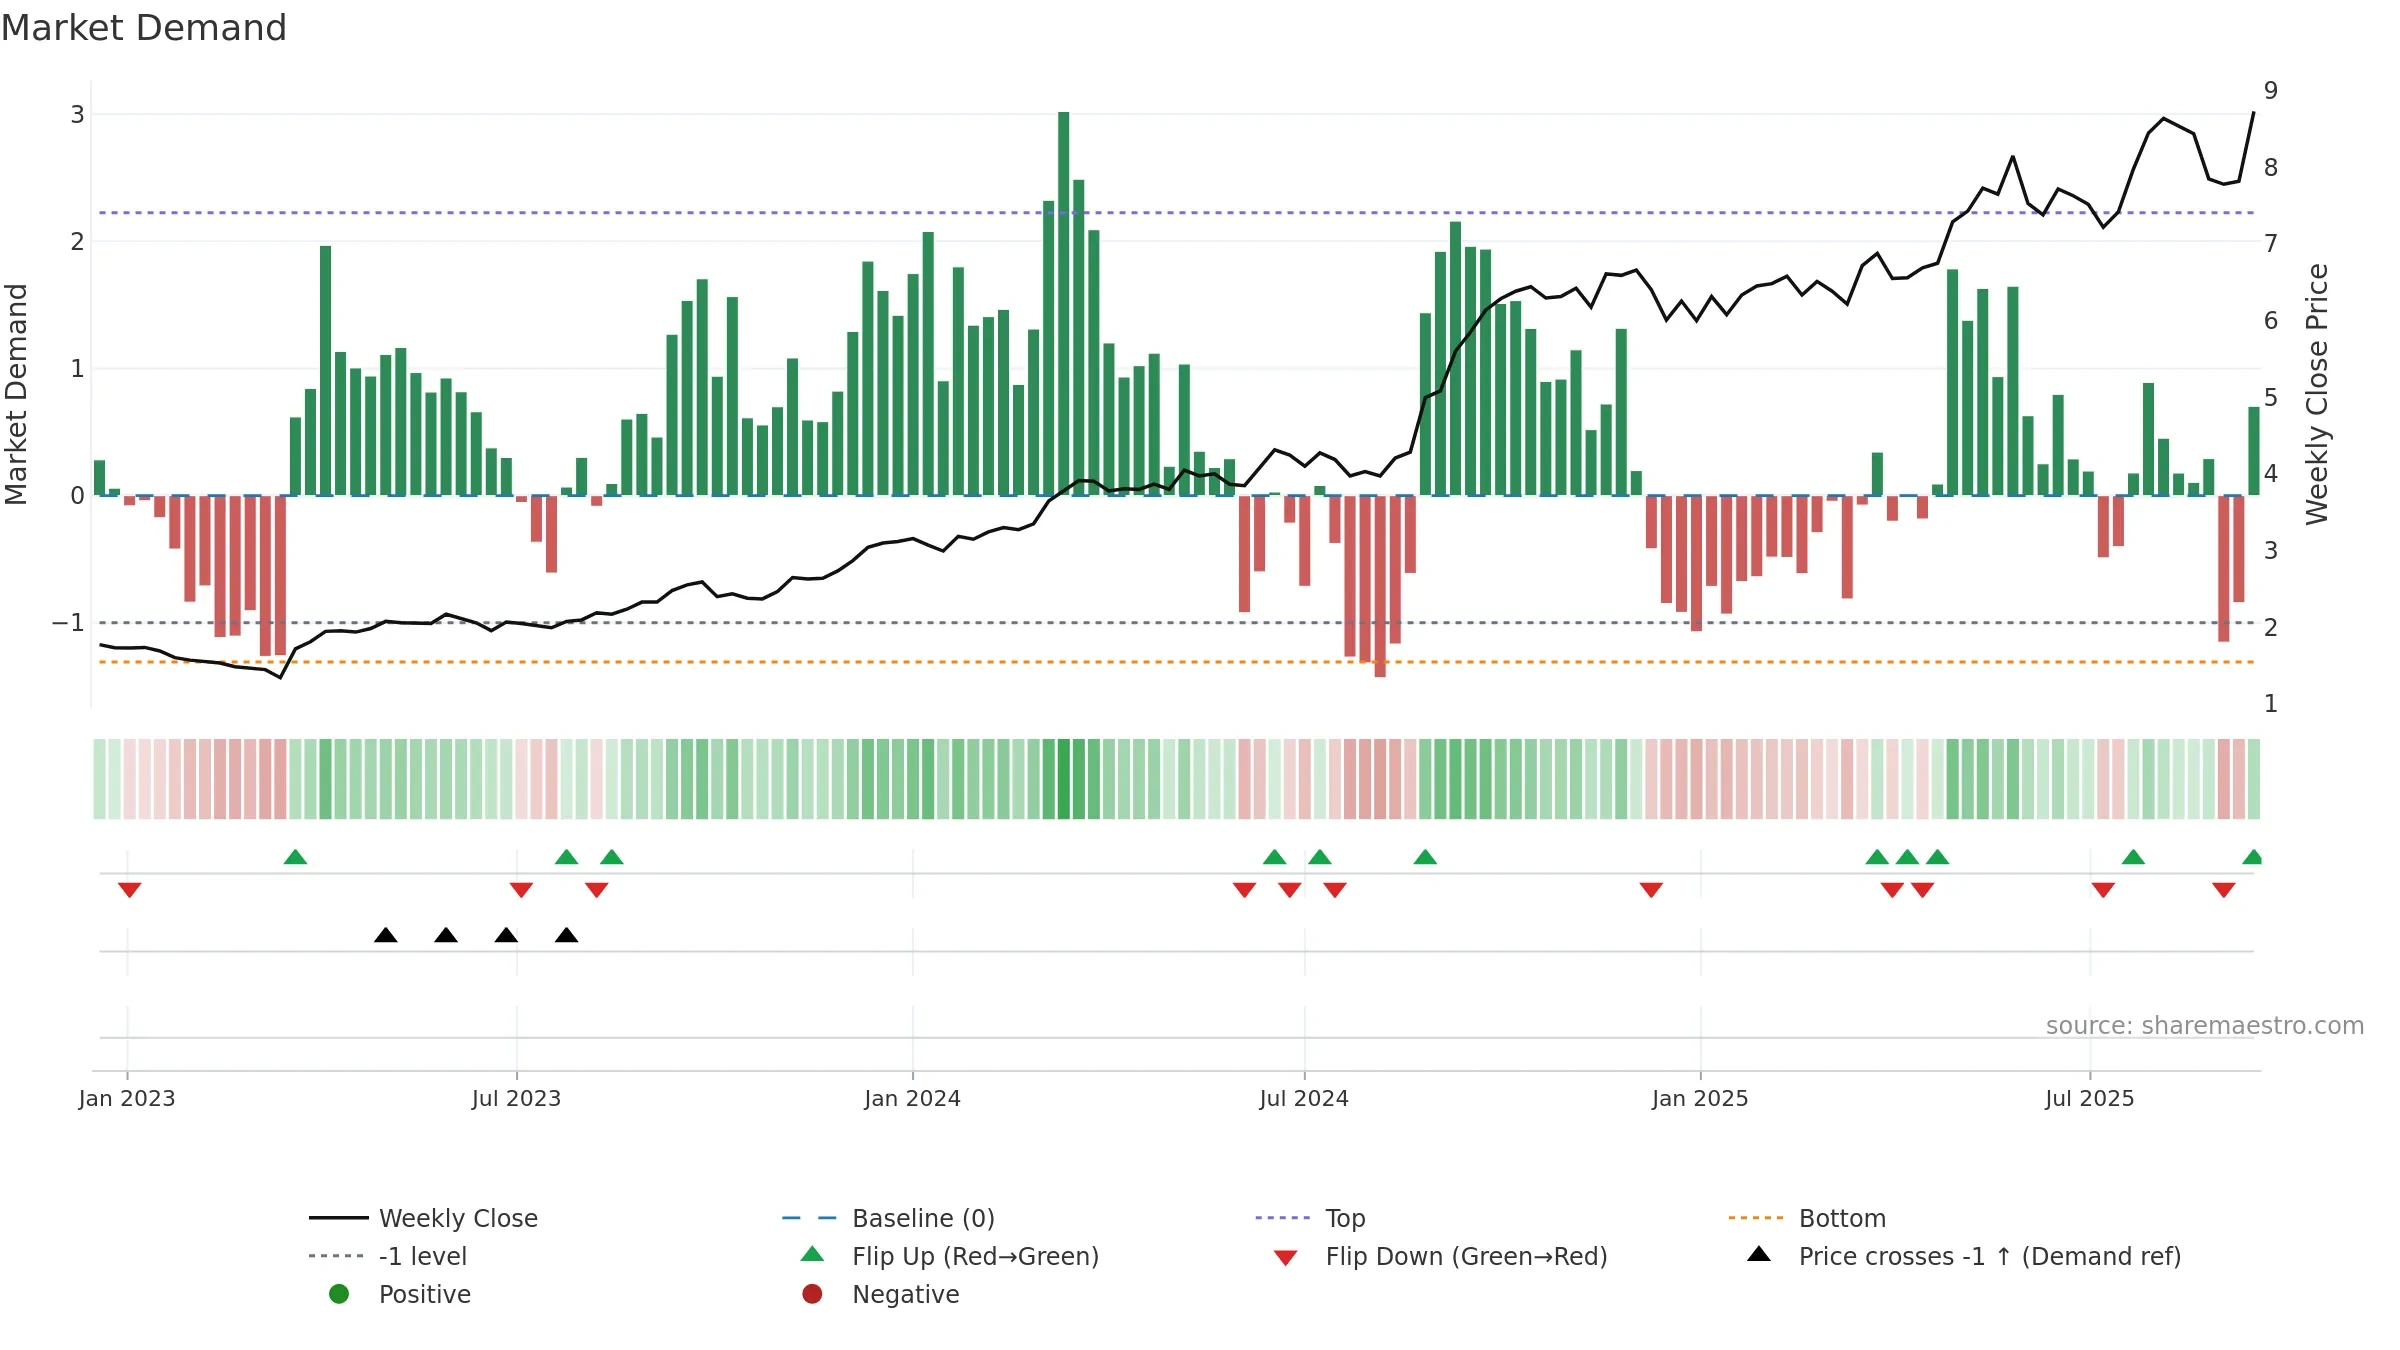Click the 4 tick on right price axis
Screen dimensions: 2400x1350
[2271, 474]
